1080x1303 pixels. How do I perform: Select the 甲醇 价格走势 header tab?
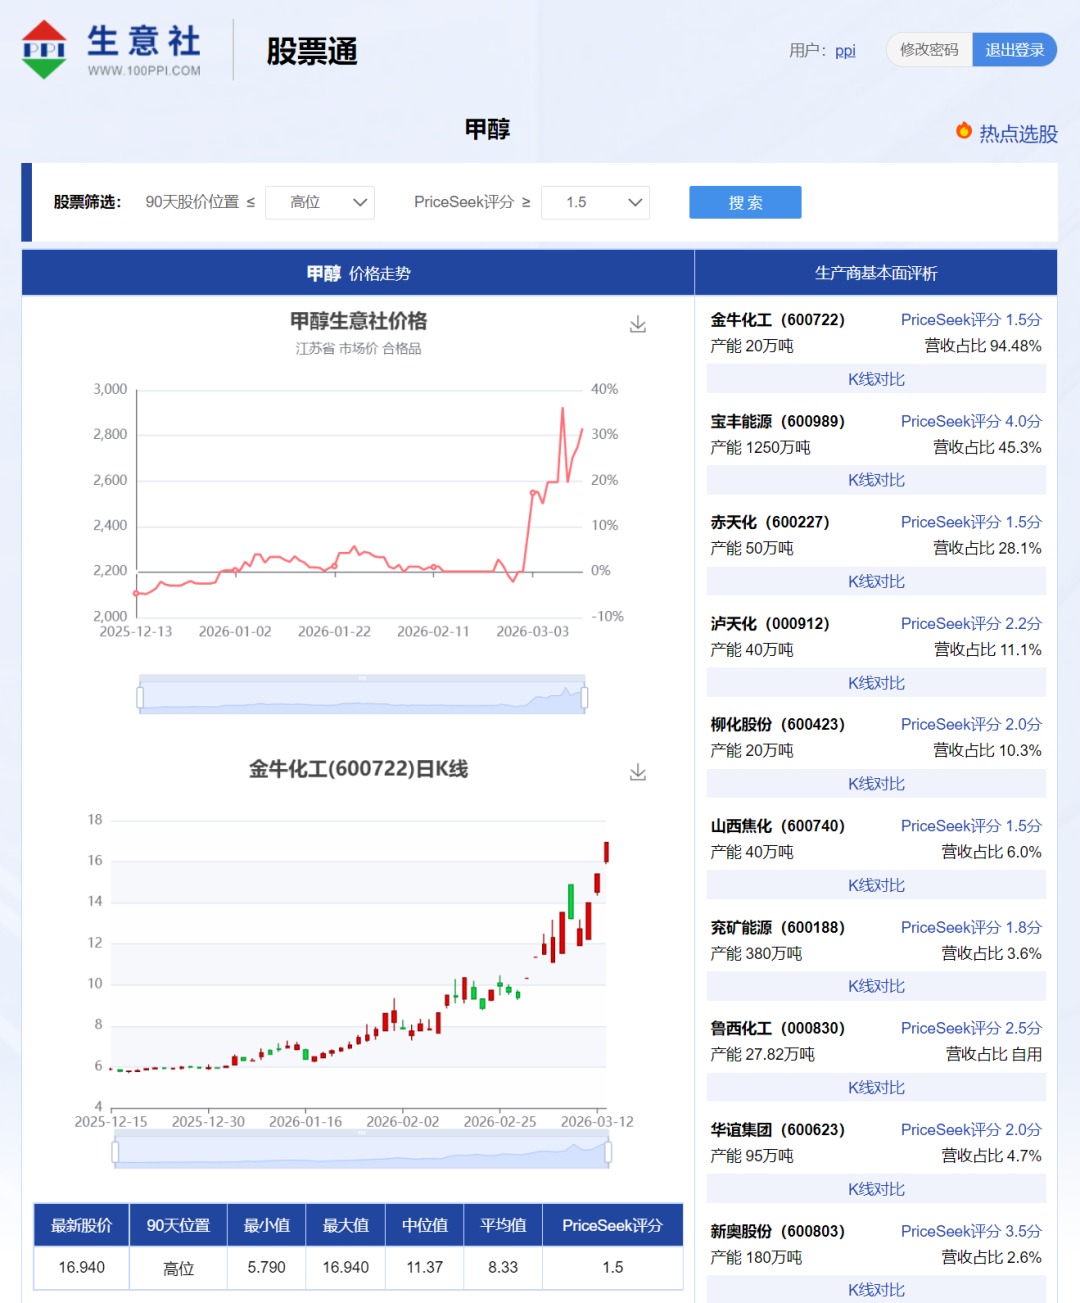click(x=358, y=273)
